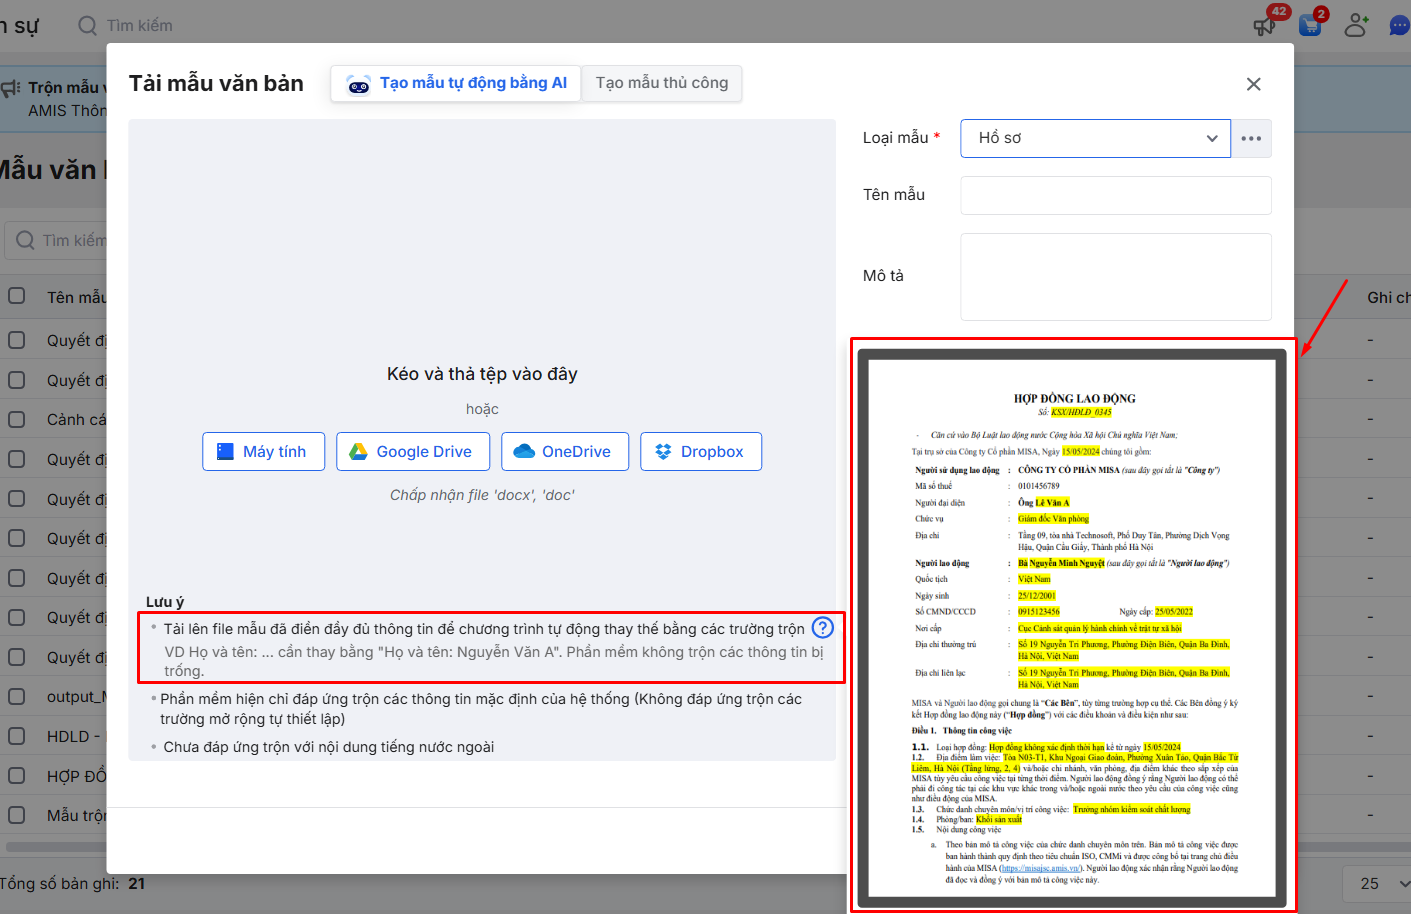The width and height of the screenshot is (1411, 914).
Task: Click the Tên mẫu column header in the table
Action: point(77,297)
